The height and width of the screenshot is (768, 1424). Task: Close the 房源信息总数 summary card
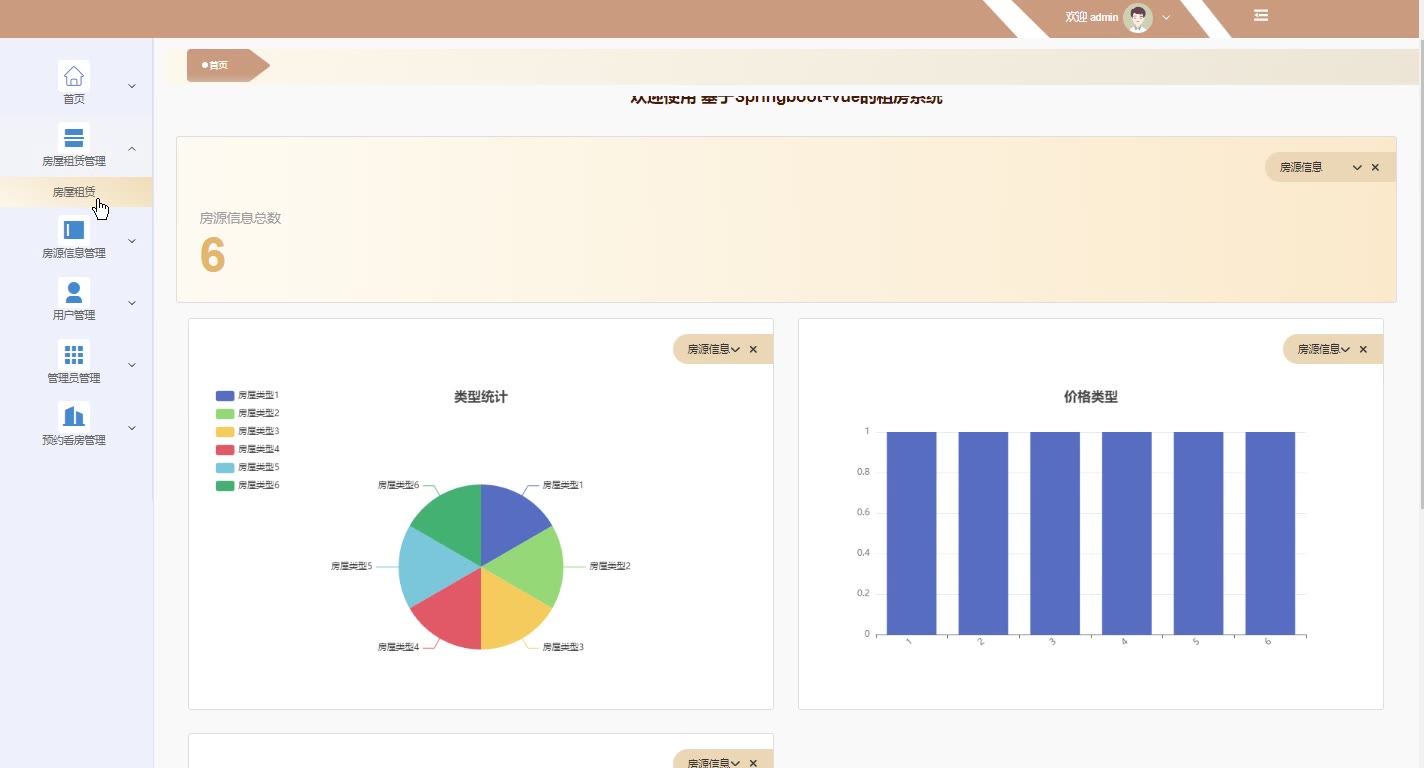tap(1375, 167)
